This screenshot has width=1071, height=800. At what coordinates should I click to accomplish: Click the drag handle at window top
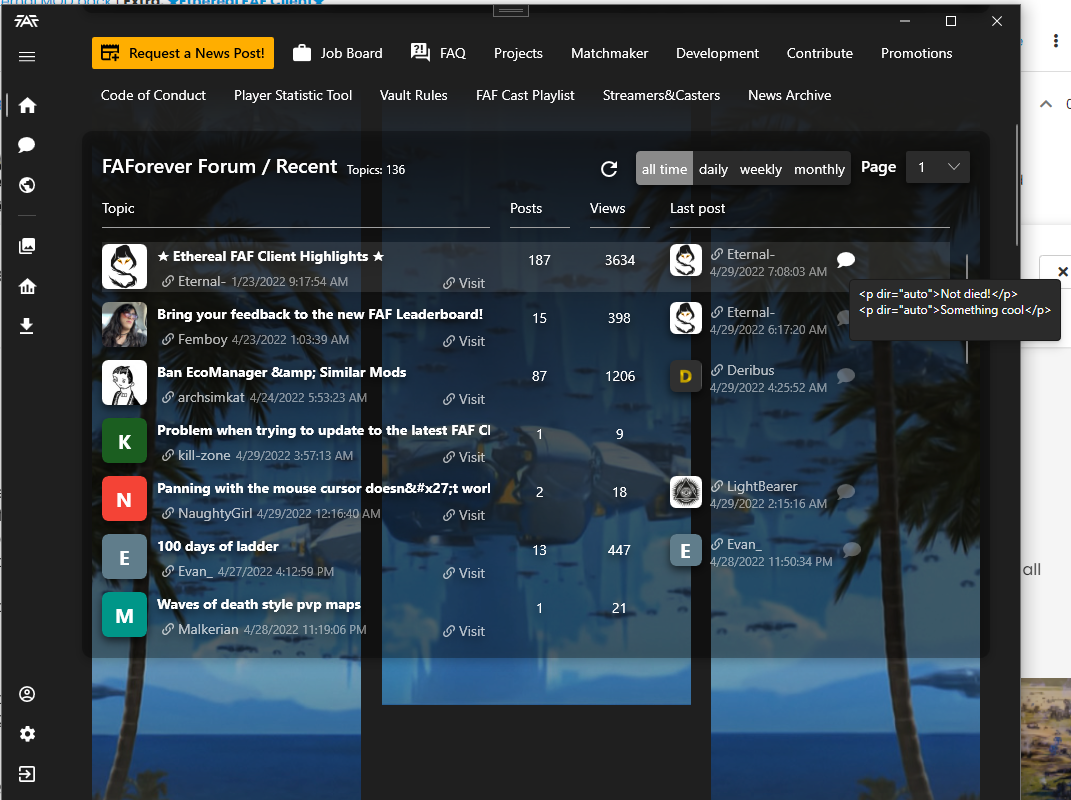point(510,11)
